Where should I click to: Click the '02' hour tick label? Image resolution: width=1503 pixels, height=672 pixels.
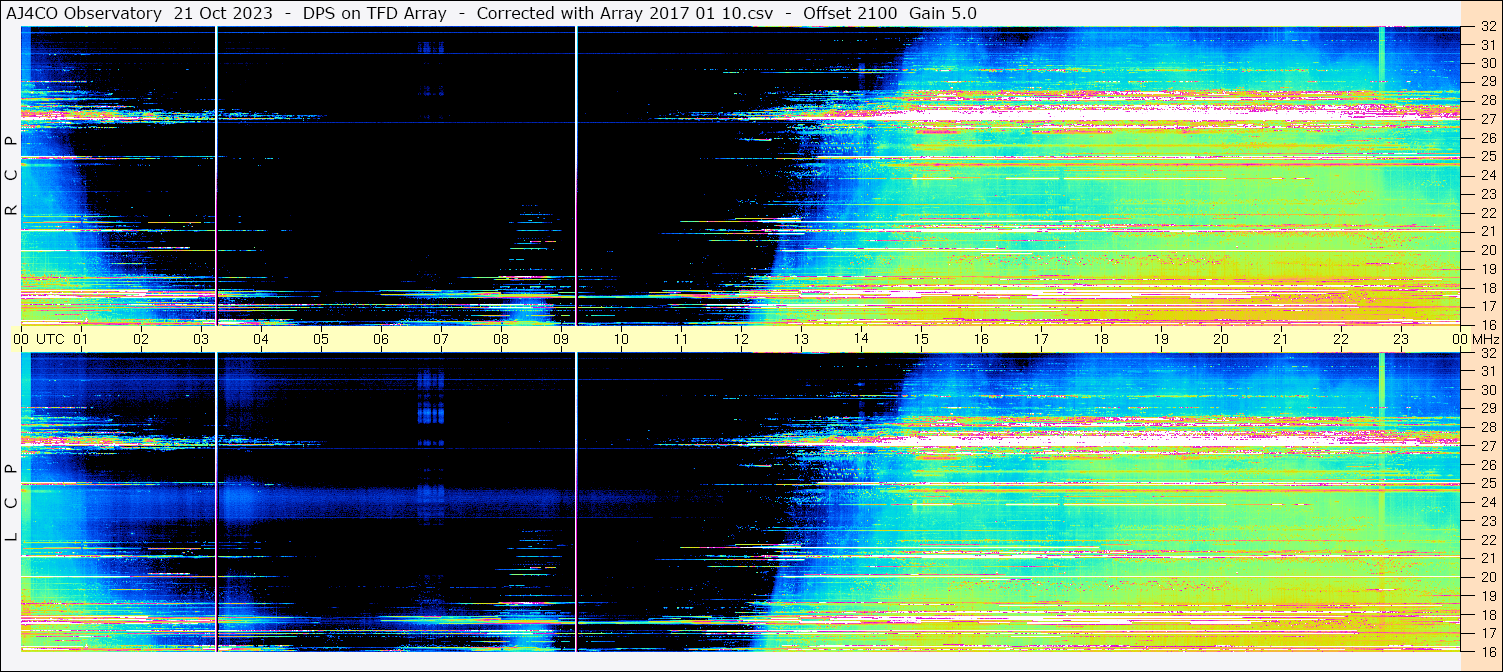[141, 339]
